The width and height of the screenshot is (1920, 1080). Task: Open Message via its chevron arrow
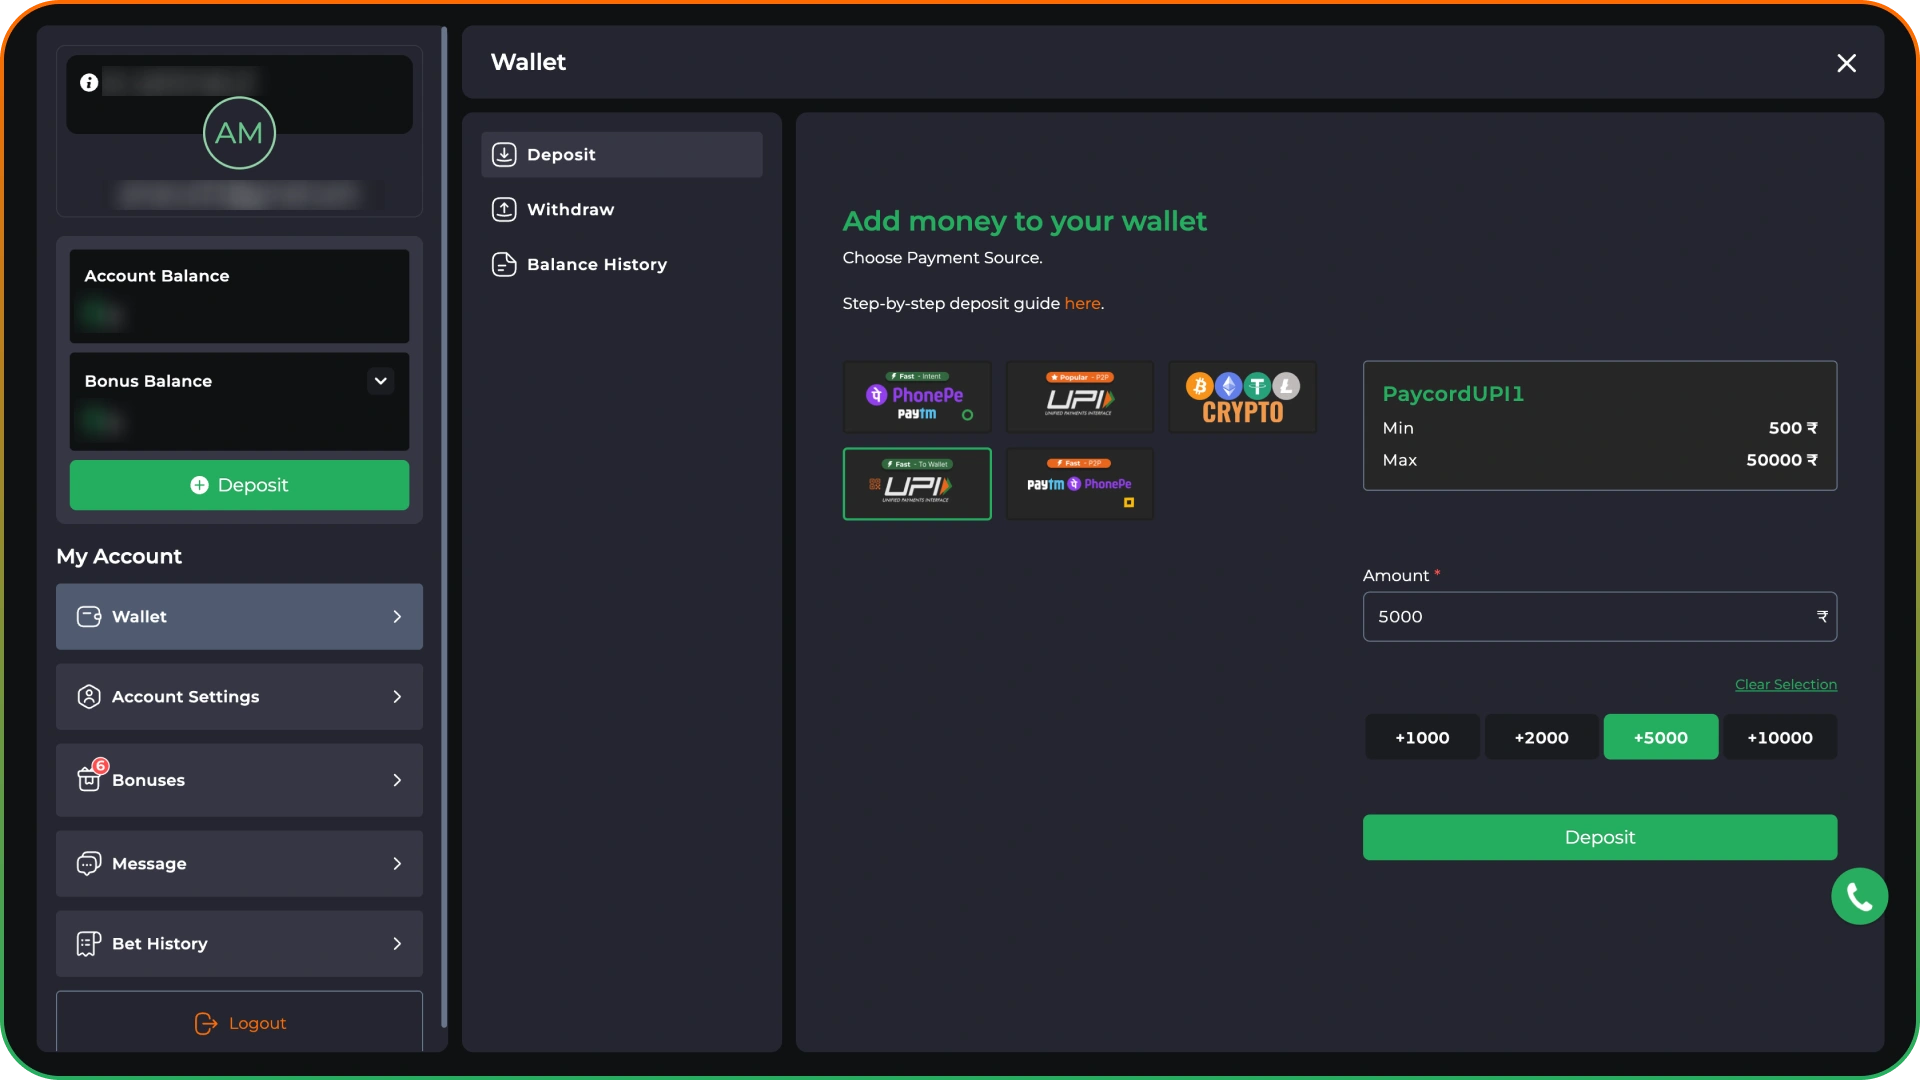(x=397, y=864)
